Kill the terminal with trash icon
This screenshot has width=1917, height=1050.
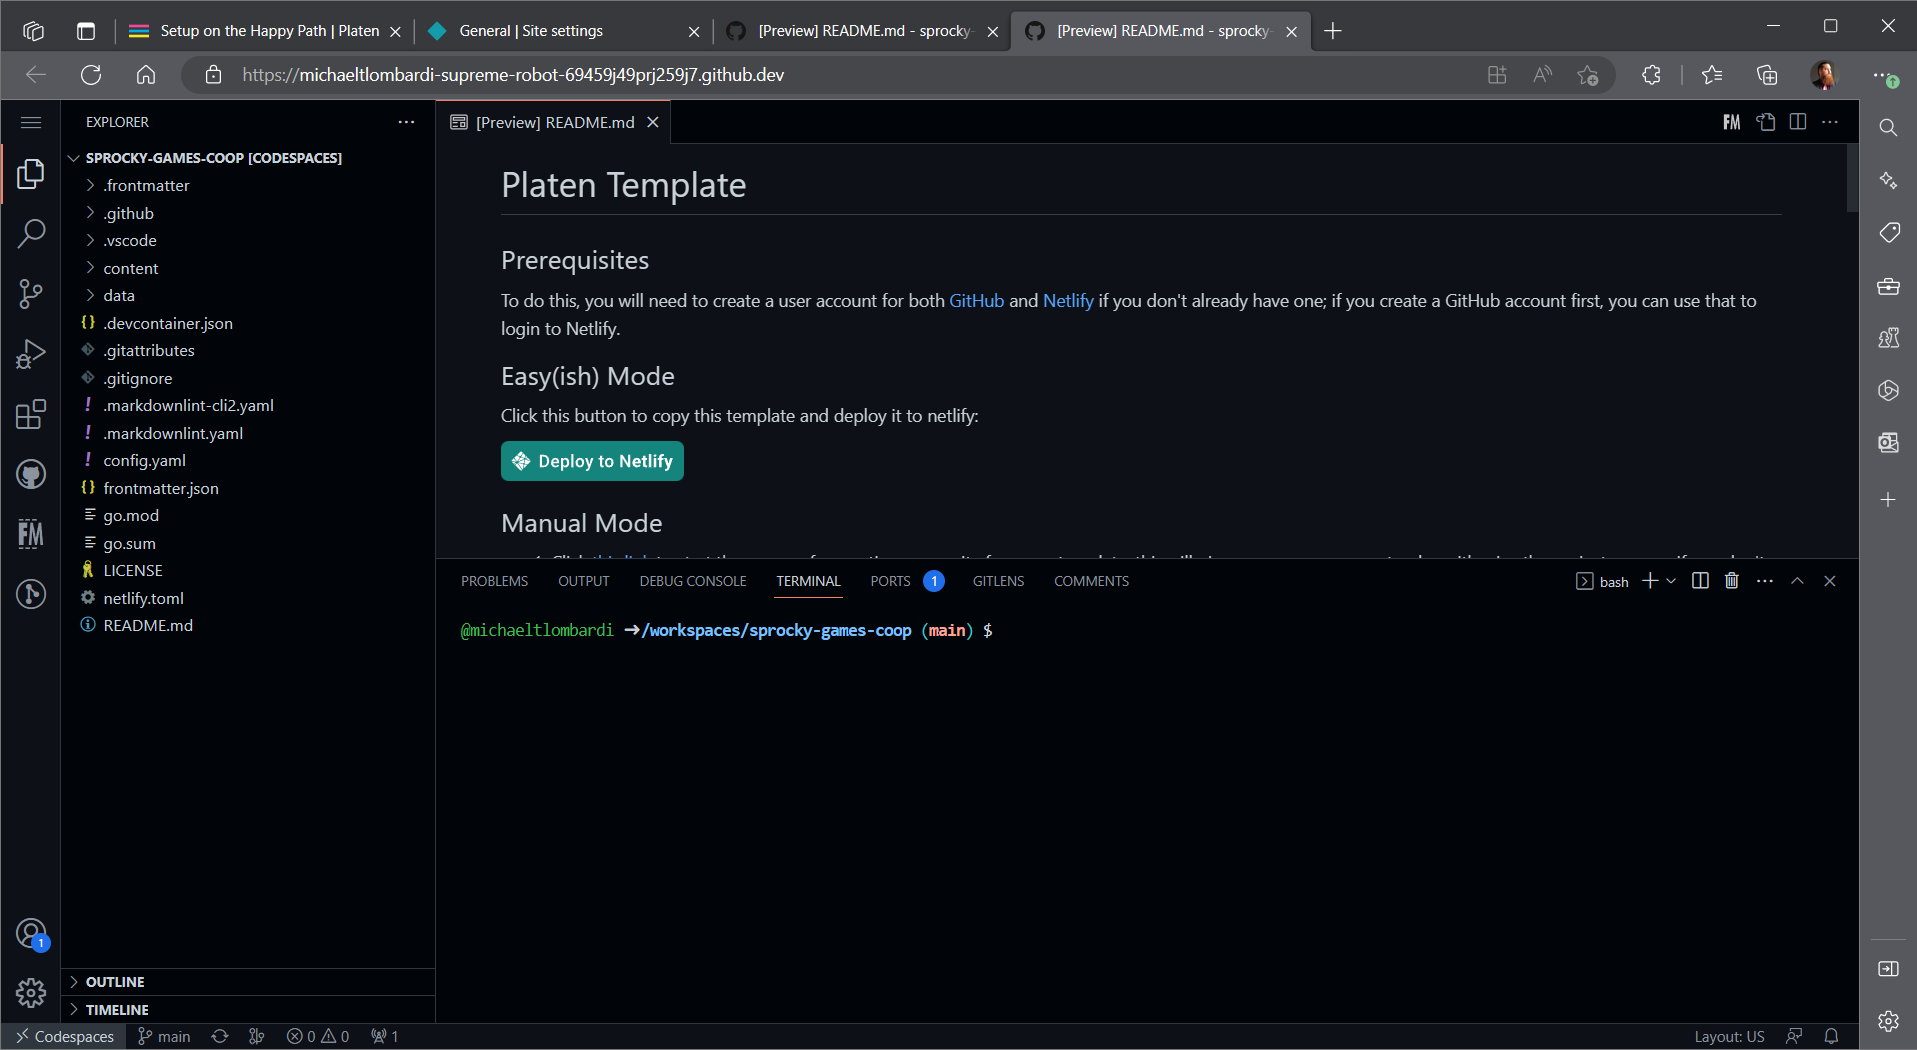(x=1732, y=581)
